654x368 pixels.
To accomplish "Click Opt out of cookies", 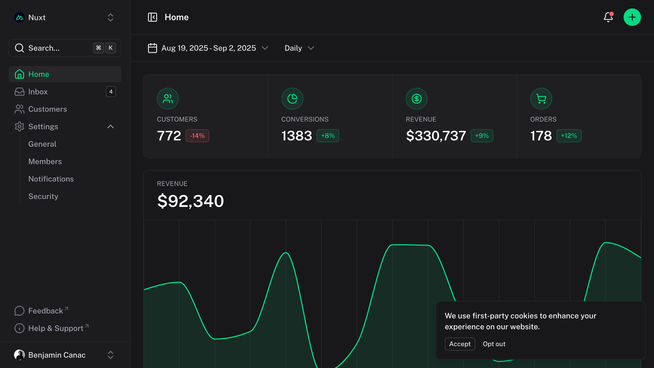I will [x=494, y=344].
